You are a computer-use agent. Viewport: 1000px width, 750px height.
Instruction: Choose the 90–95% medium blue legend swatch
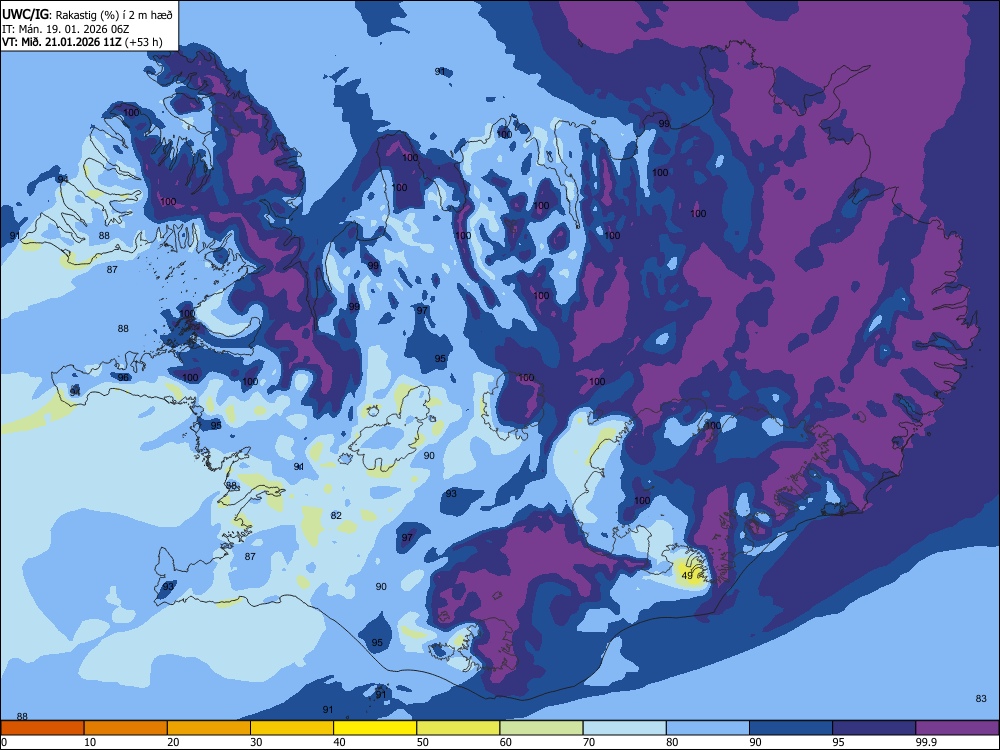point(791,728)
